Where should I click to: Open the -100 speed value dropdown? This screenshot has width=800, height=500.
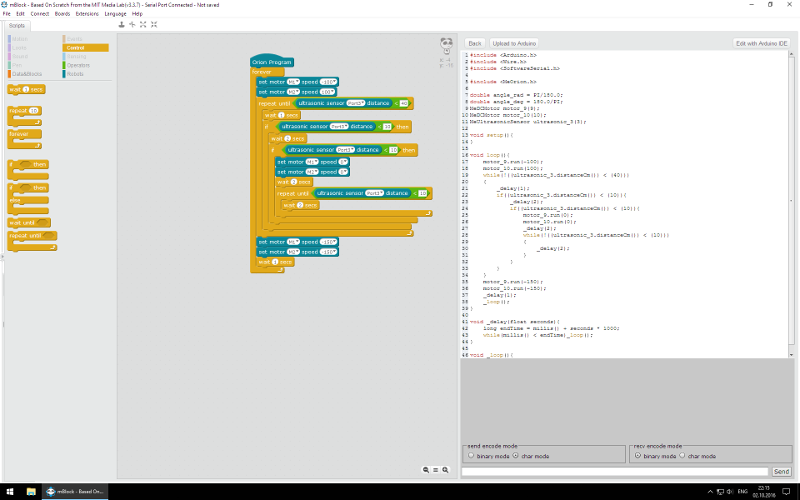point(328,82)
